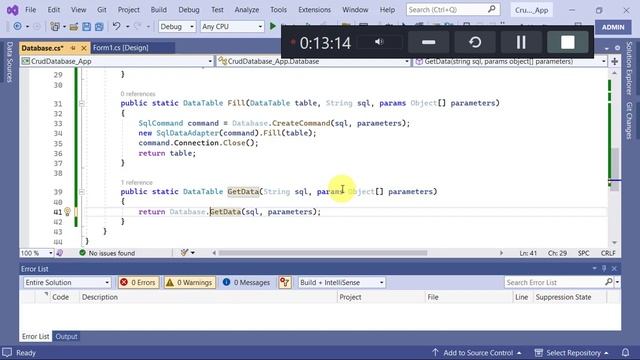Screen dimensions: 640x360
Task: Click Add to Source Control
Action: [x=476, y=353]
